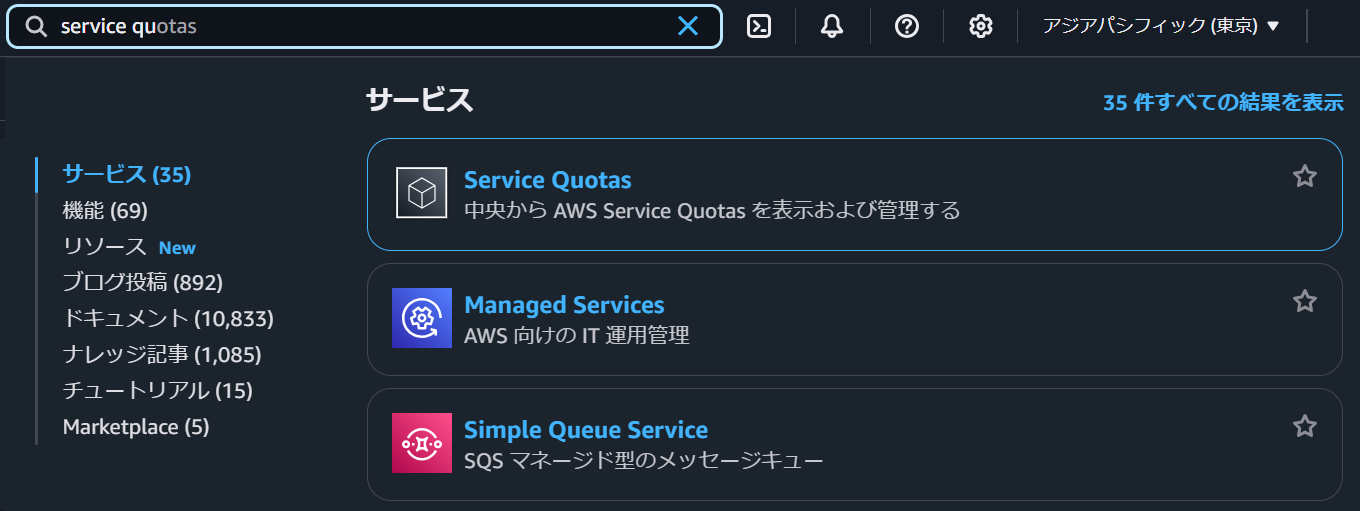
Task: Open the notifications bell
Action: pyautogui.click(x=832, y=27)
